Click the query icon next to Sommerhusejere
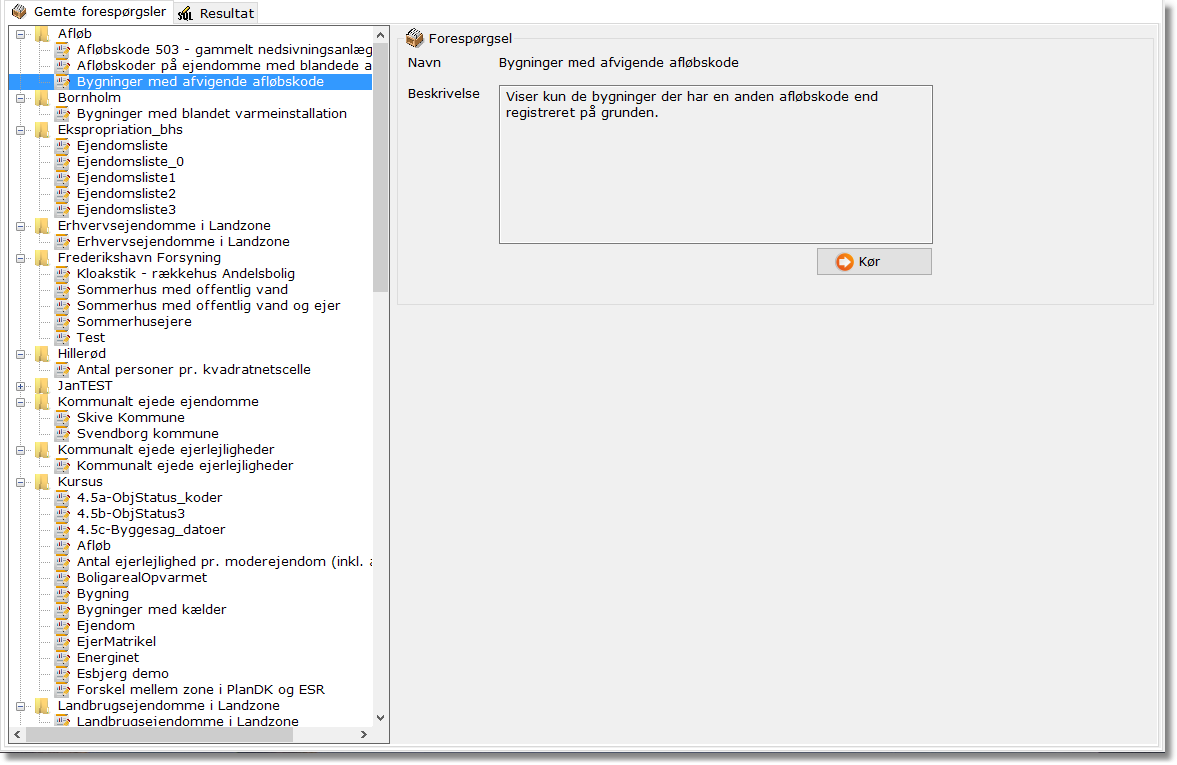Image resolution: width=1177 pixels, height=765 pixels. [x=62, y=322]
